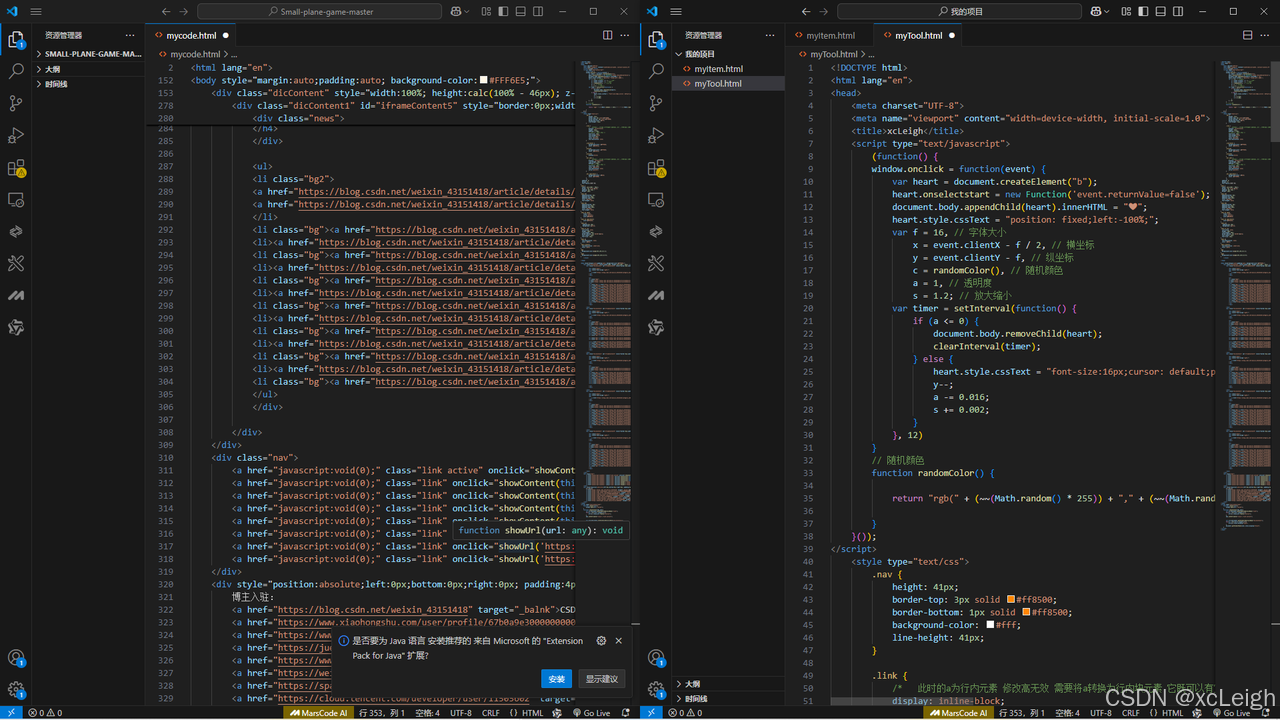Open myTool.html from the explorer tree
1280x720 pixels.
tap(729, 84)
